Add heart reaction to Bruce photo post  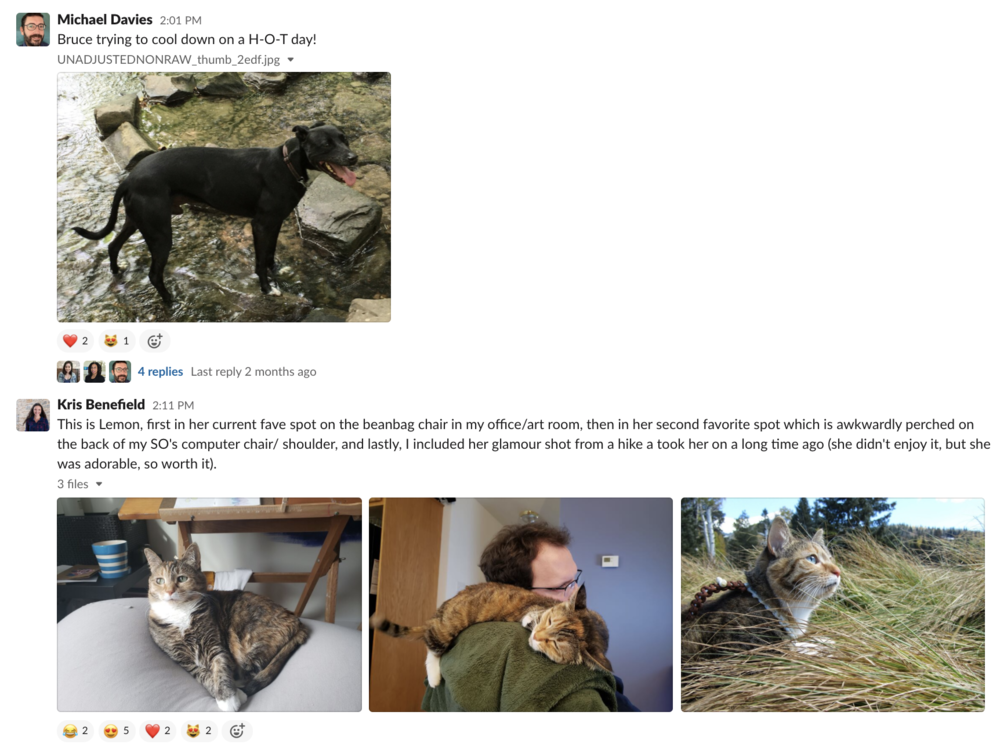pos(75,341)
